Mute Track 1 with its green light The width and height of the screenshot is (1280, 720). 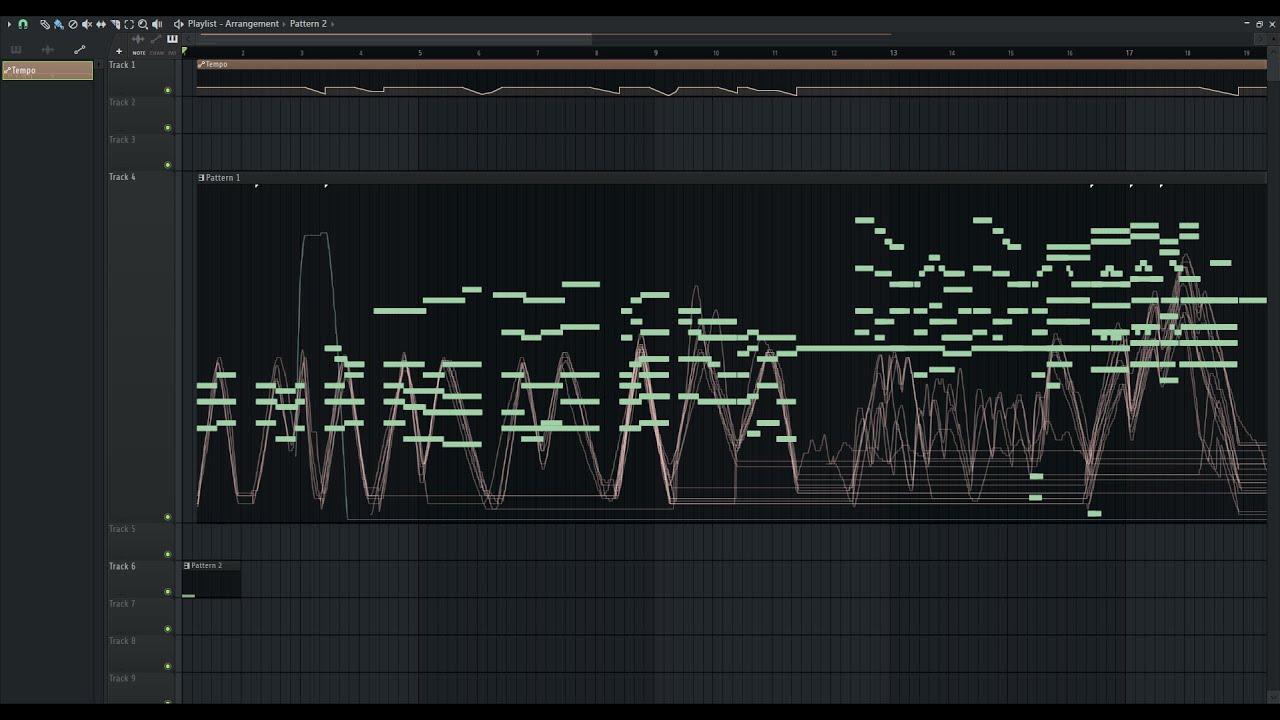(167, 90)
